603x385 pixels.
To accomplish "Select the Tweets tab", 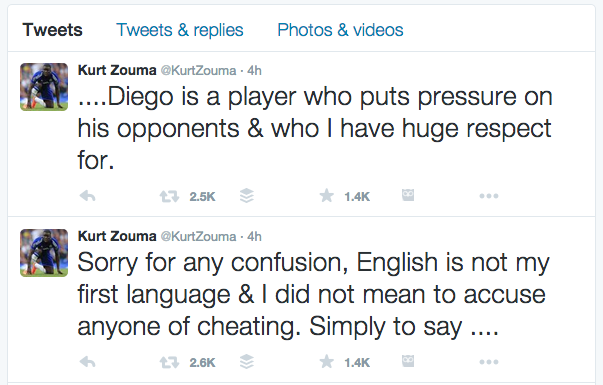I will tap(53, 30).
